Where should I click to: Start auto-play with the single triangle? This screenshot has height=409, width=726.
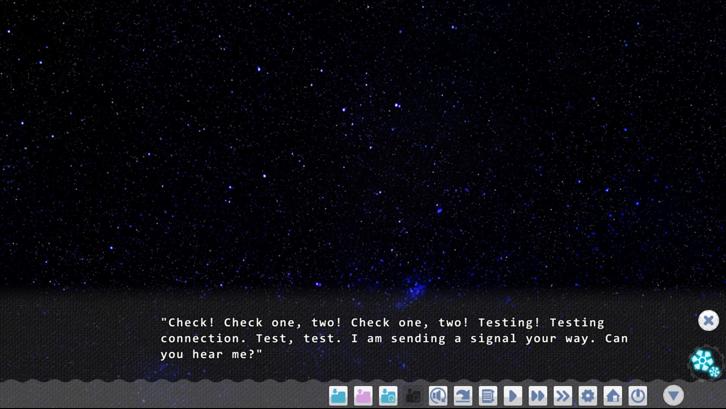(x=513, y=396)
